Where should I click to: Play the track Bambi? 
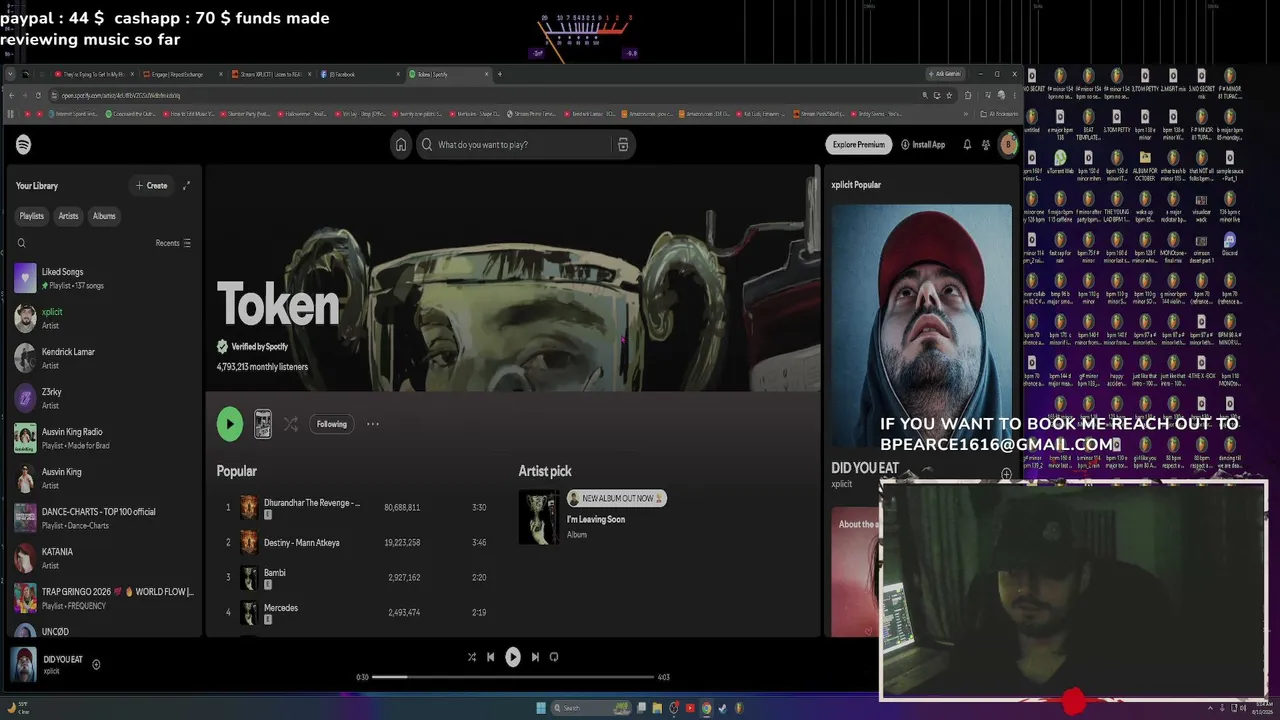[352, 578]
